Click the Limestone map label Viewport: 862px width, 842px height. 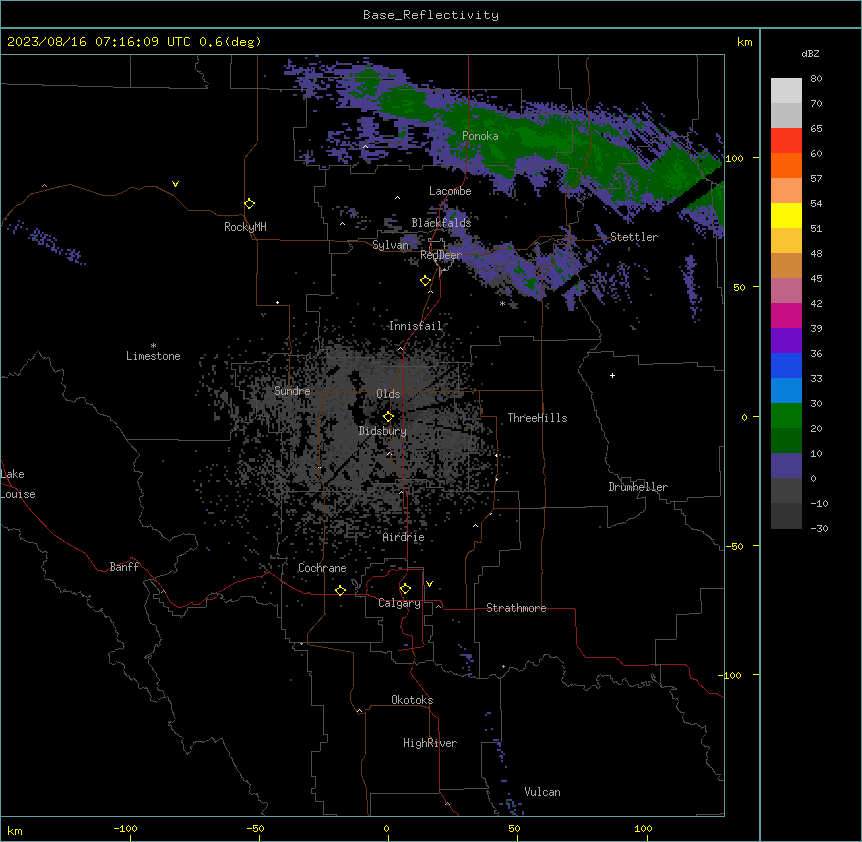point(153,356)
